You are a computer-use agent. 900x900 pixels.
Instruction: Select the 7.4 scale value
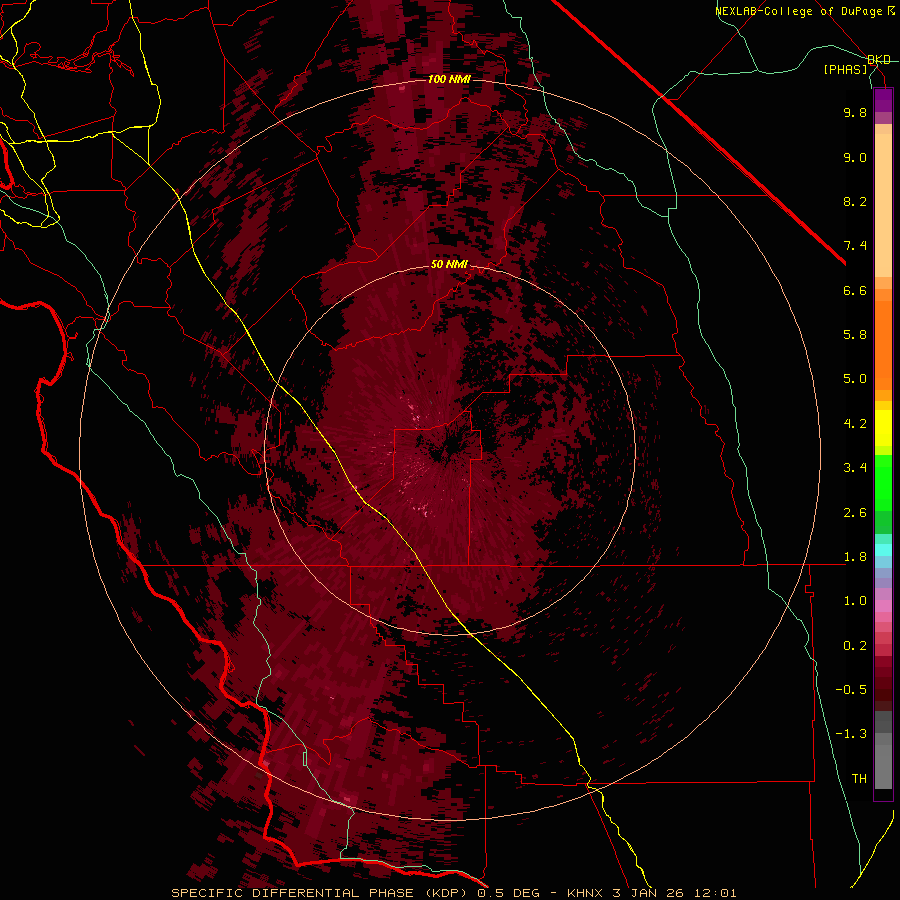click(855, 246)
